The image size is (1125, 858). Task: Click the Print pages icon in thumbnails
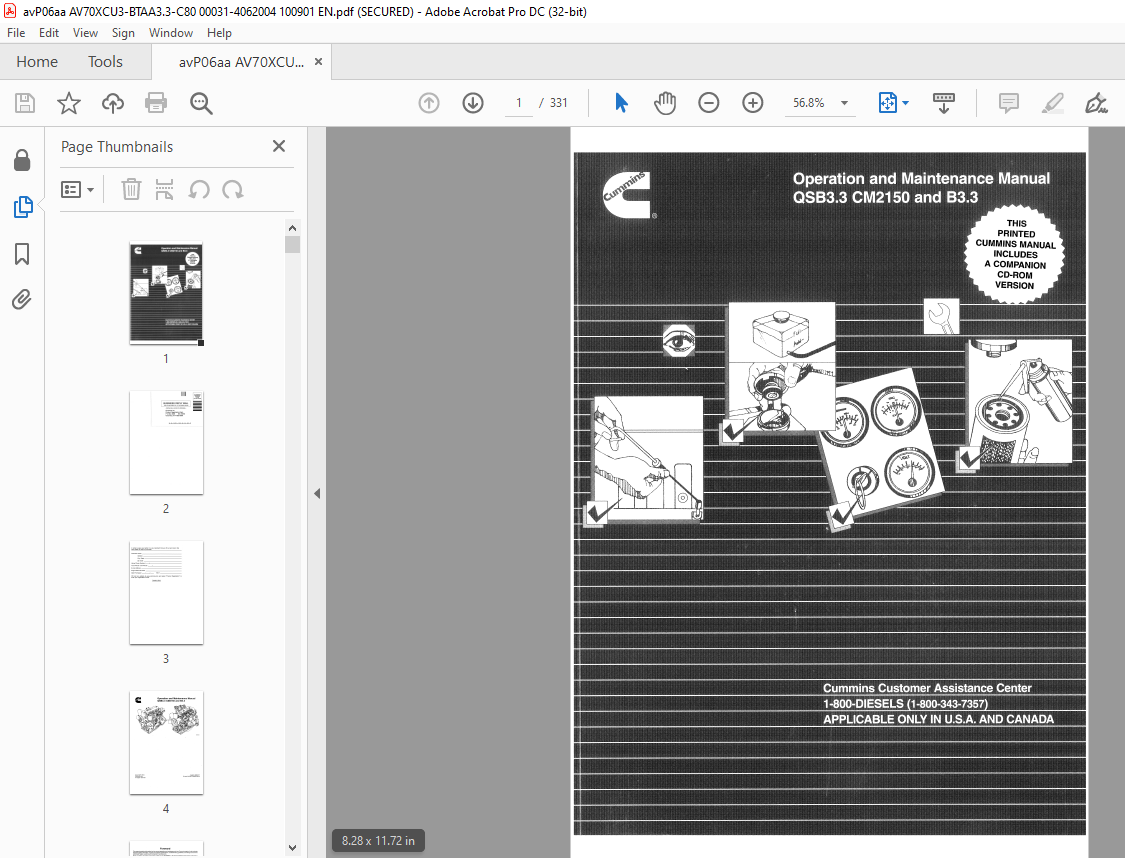coord(164,190)
